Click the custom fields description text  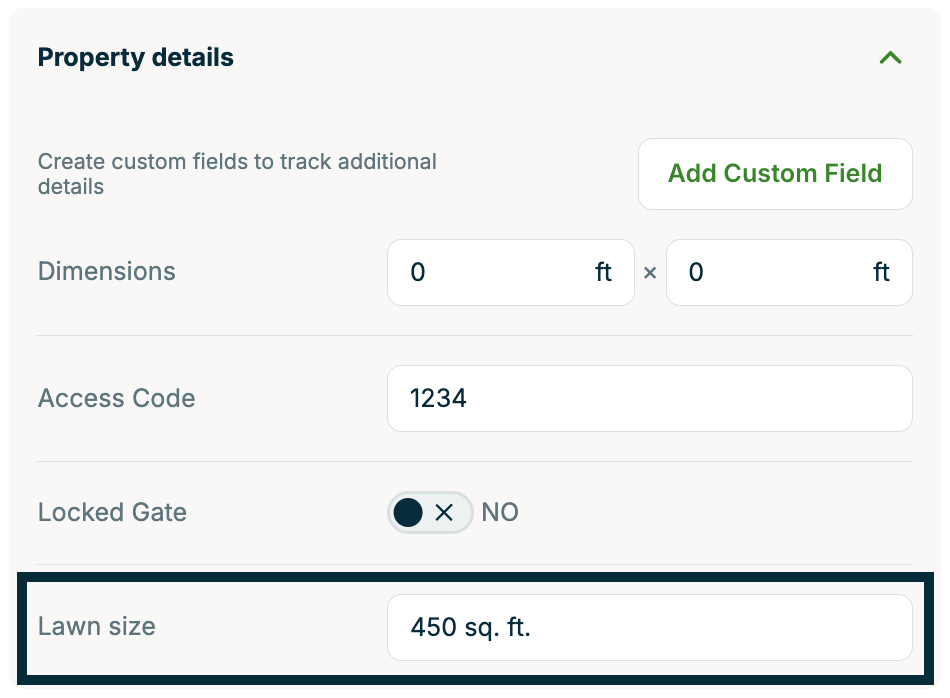tap(237, 174)
